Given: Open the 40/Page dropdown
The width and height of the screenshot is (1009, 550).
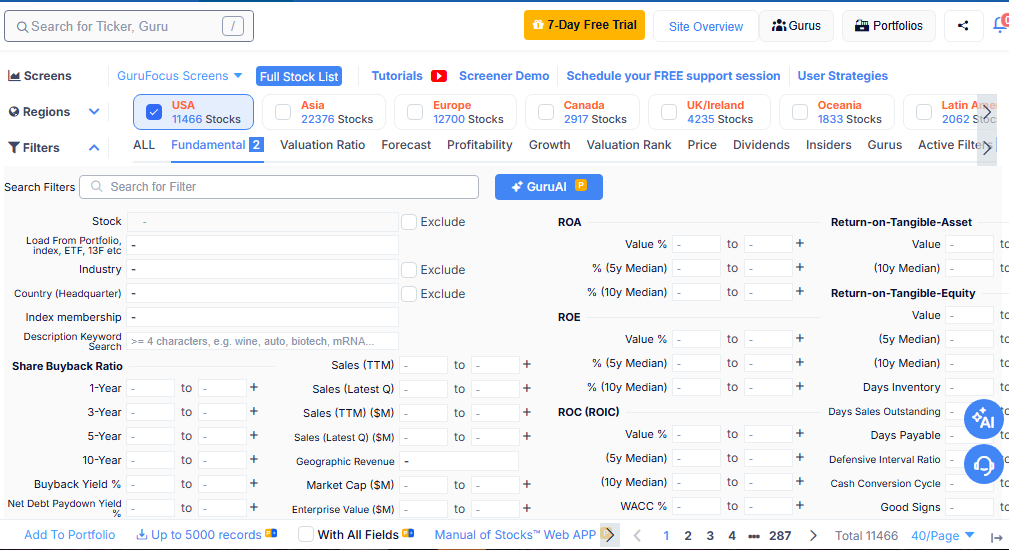Looking at the screenshot, I should coord(943,536).
